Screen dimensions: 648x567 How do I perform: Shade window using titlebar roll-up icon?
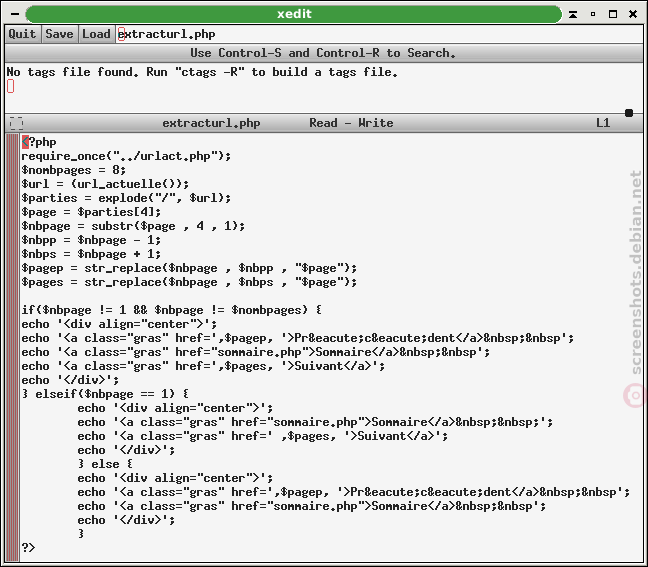573,14
